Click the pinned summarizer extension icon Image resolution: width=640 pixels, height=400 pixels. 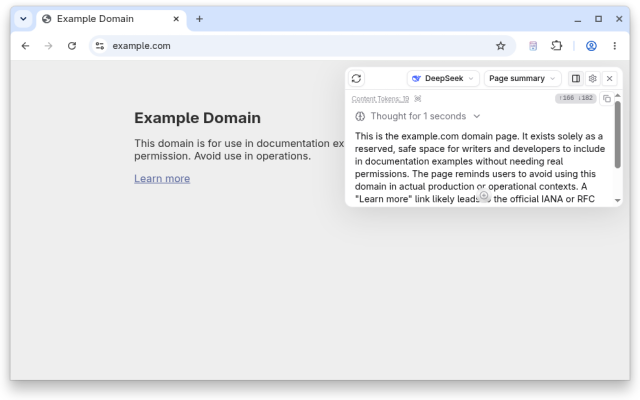point(533,46)
